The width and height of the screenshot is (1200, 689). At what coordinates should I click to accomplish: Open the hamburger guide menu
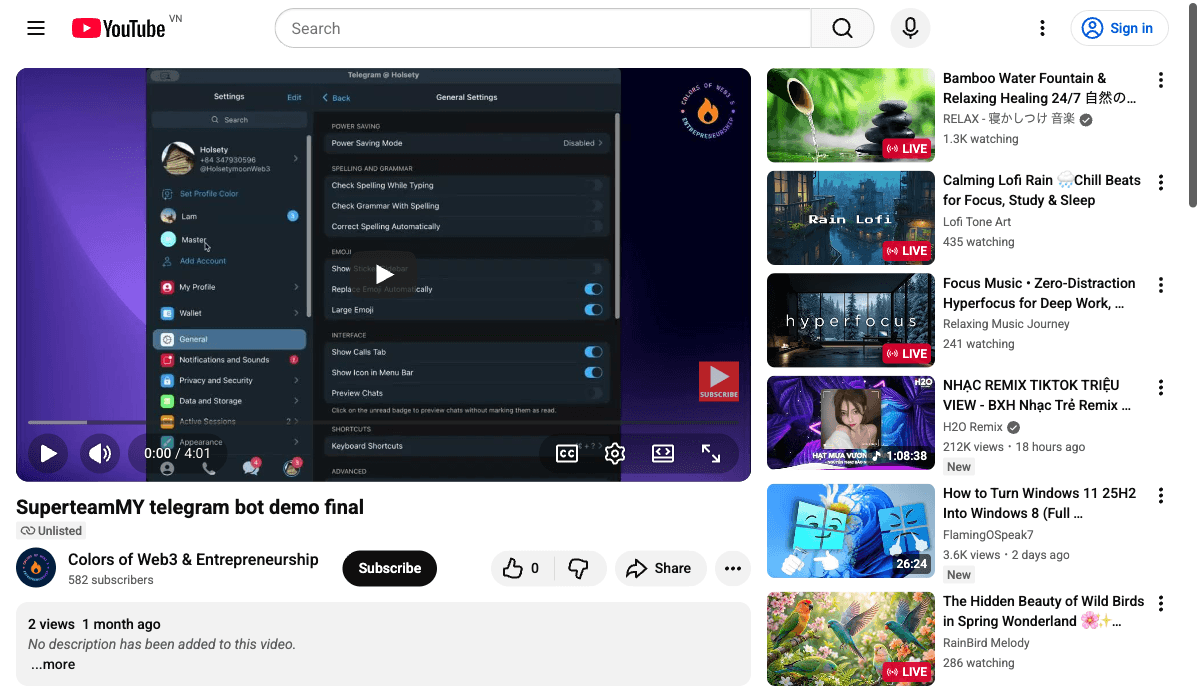click(x=36, y=28)
